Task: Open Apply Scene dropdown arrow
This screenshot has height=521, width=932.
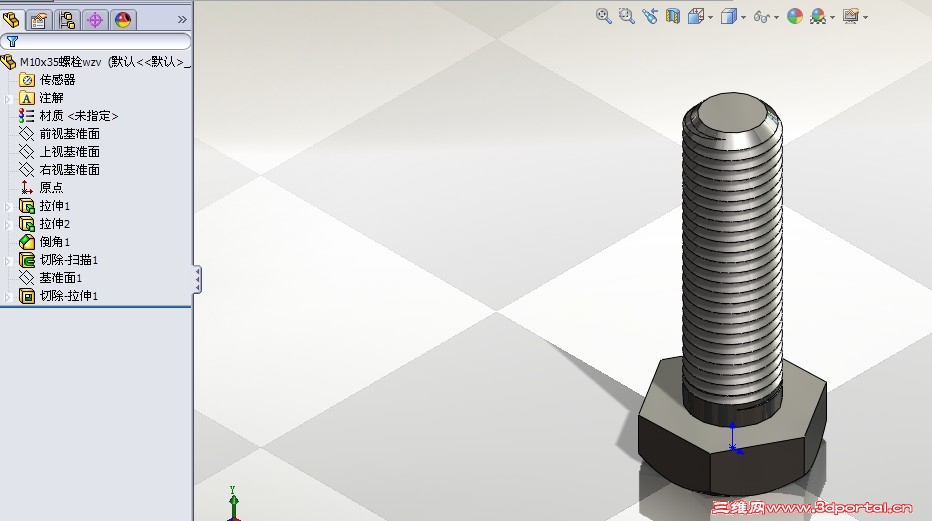Action: 832,18
